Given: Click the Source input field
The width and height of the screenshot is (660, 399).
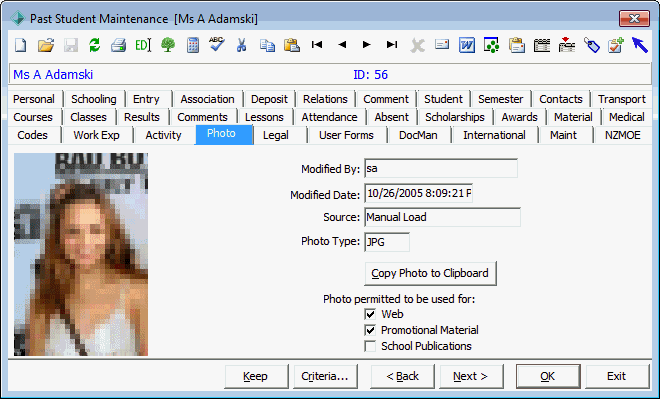Looking at the screenshot, I should pyautogui.click(x=442, y=217).
